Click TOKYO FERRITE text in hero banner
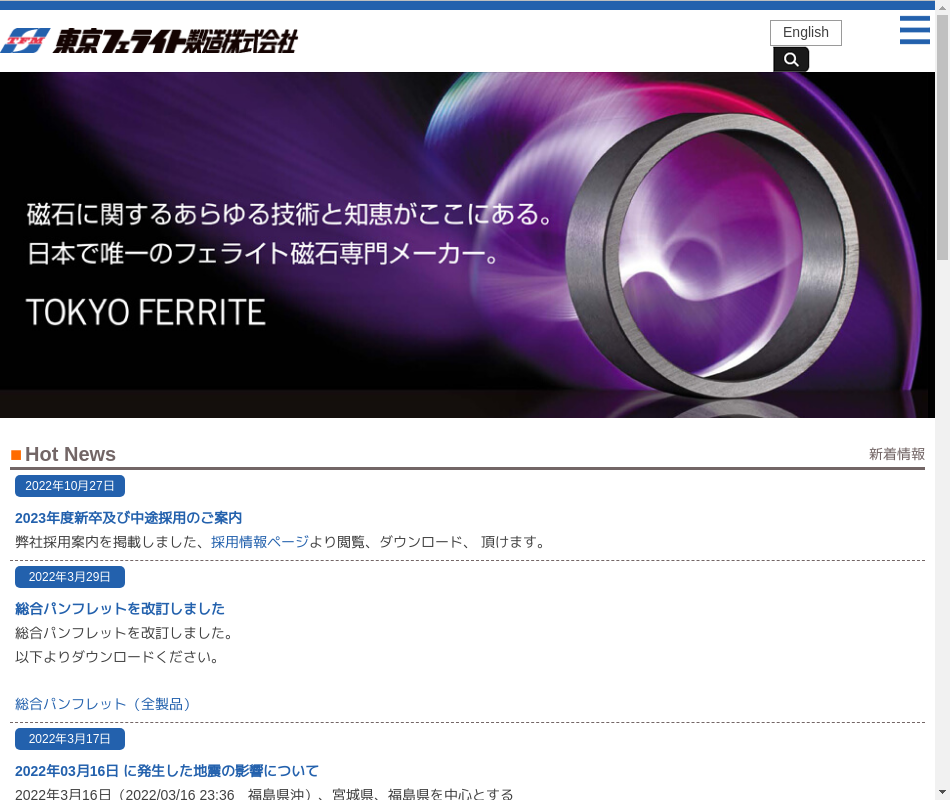Image resolution: width=950 pixels, height=800 pixels. [146, 312]
